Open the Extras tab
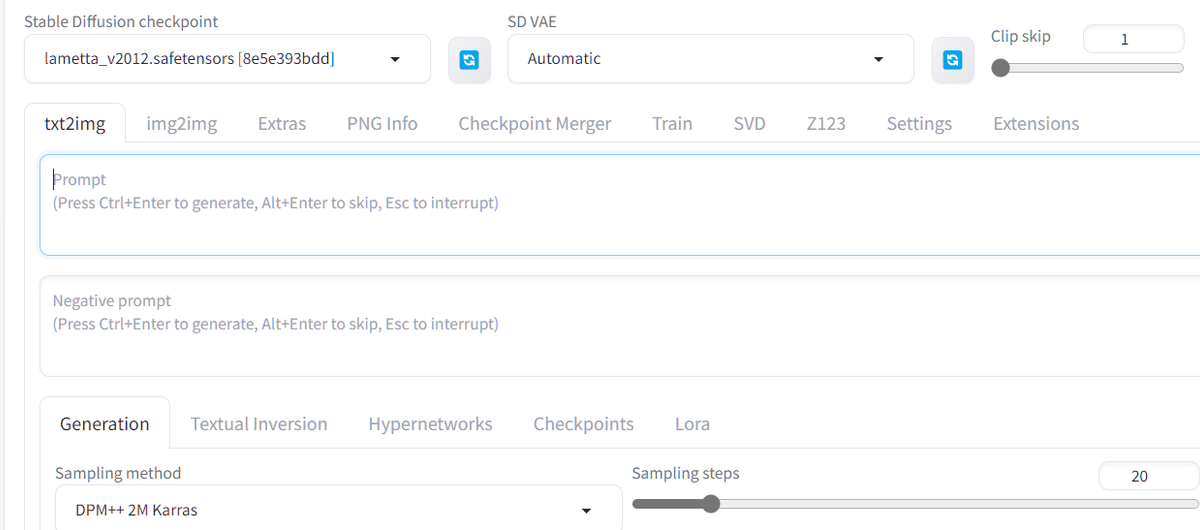1200x530 pixels. [x=282, y=123]
